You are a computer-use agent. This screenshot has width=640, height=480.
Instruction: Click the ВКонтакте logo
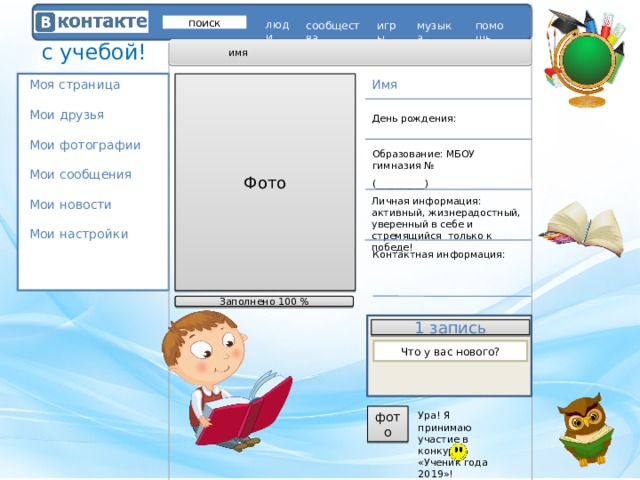click(91, 22)
